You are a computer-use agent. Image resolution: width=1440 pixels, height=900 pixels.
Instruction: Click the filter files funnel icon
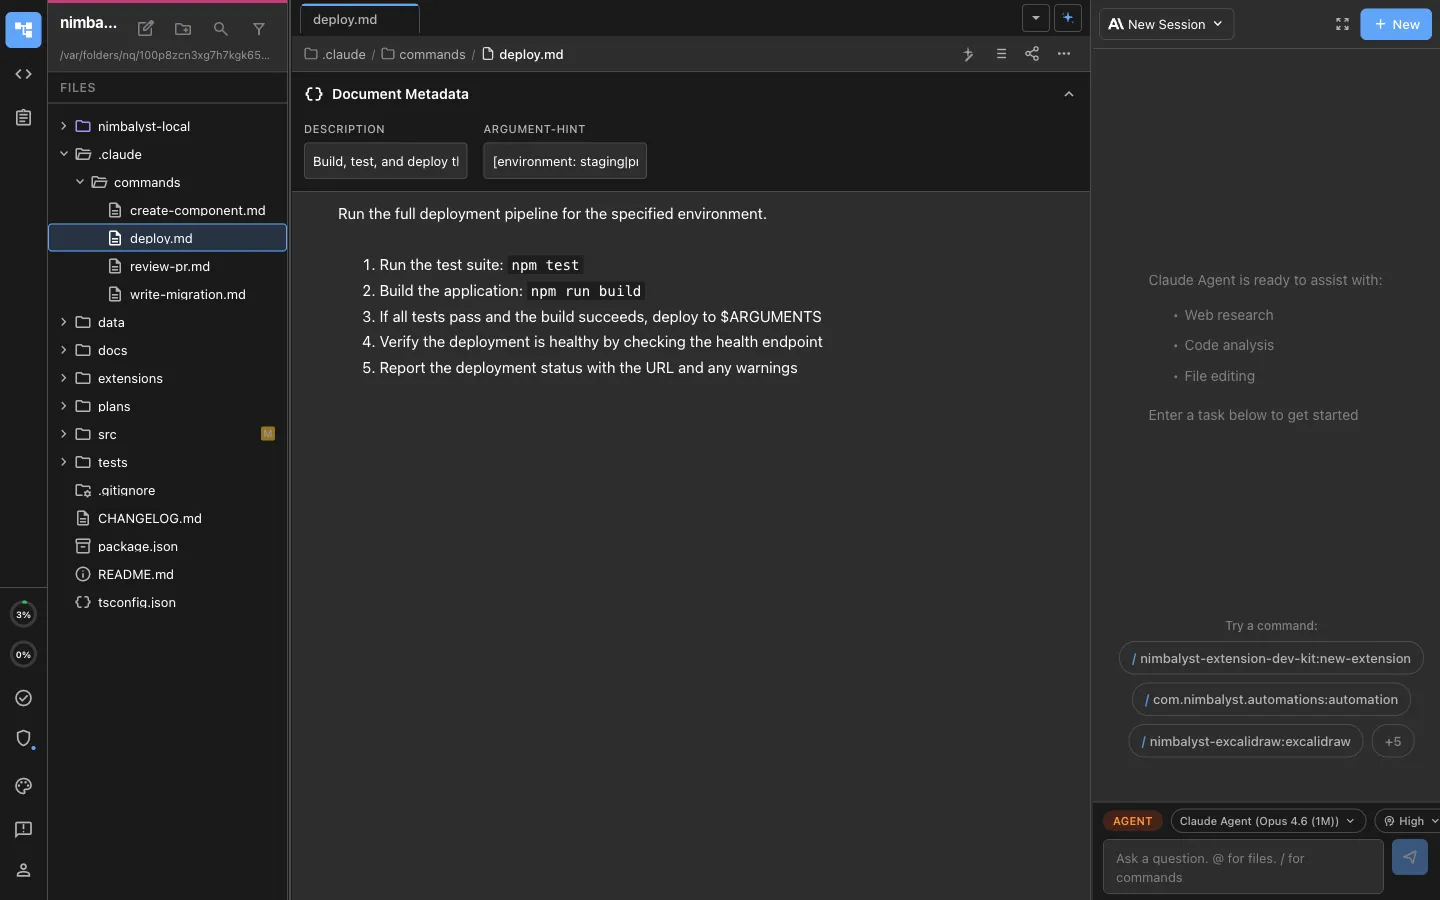259,29
